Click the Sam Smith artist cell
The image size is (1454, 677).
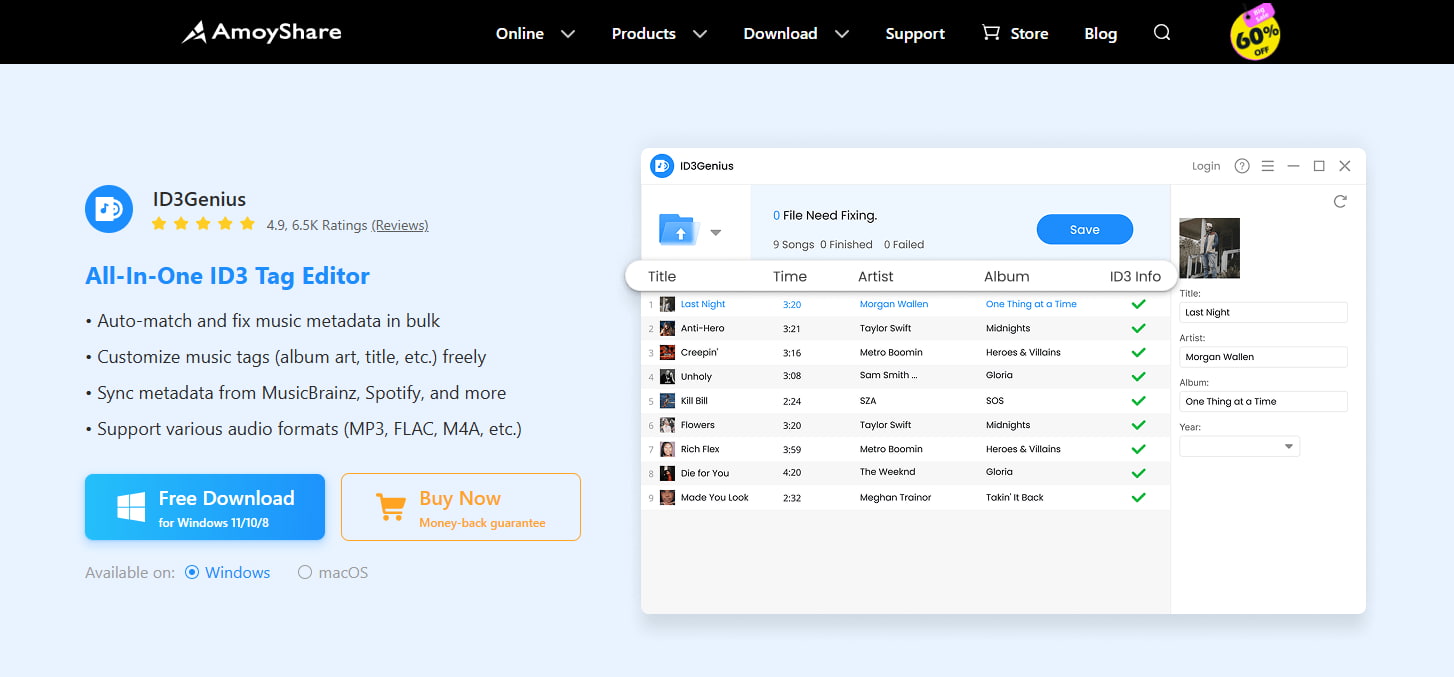pos(888,376)
